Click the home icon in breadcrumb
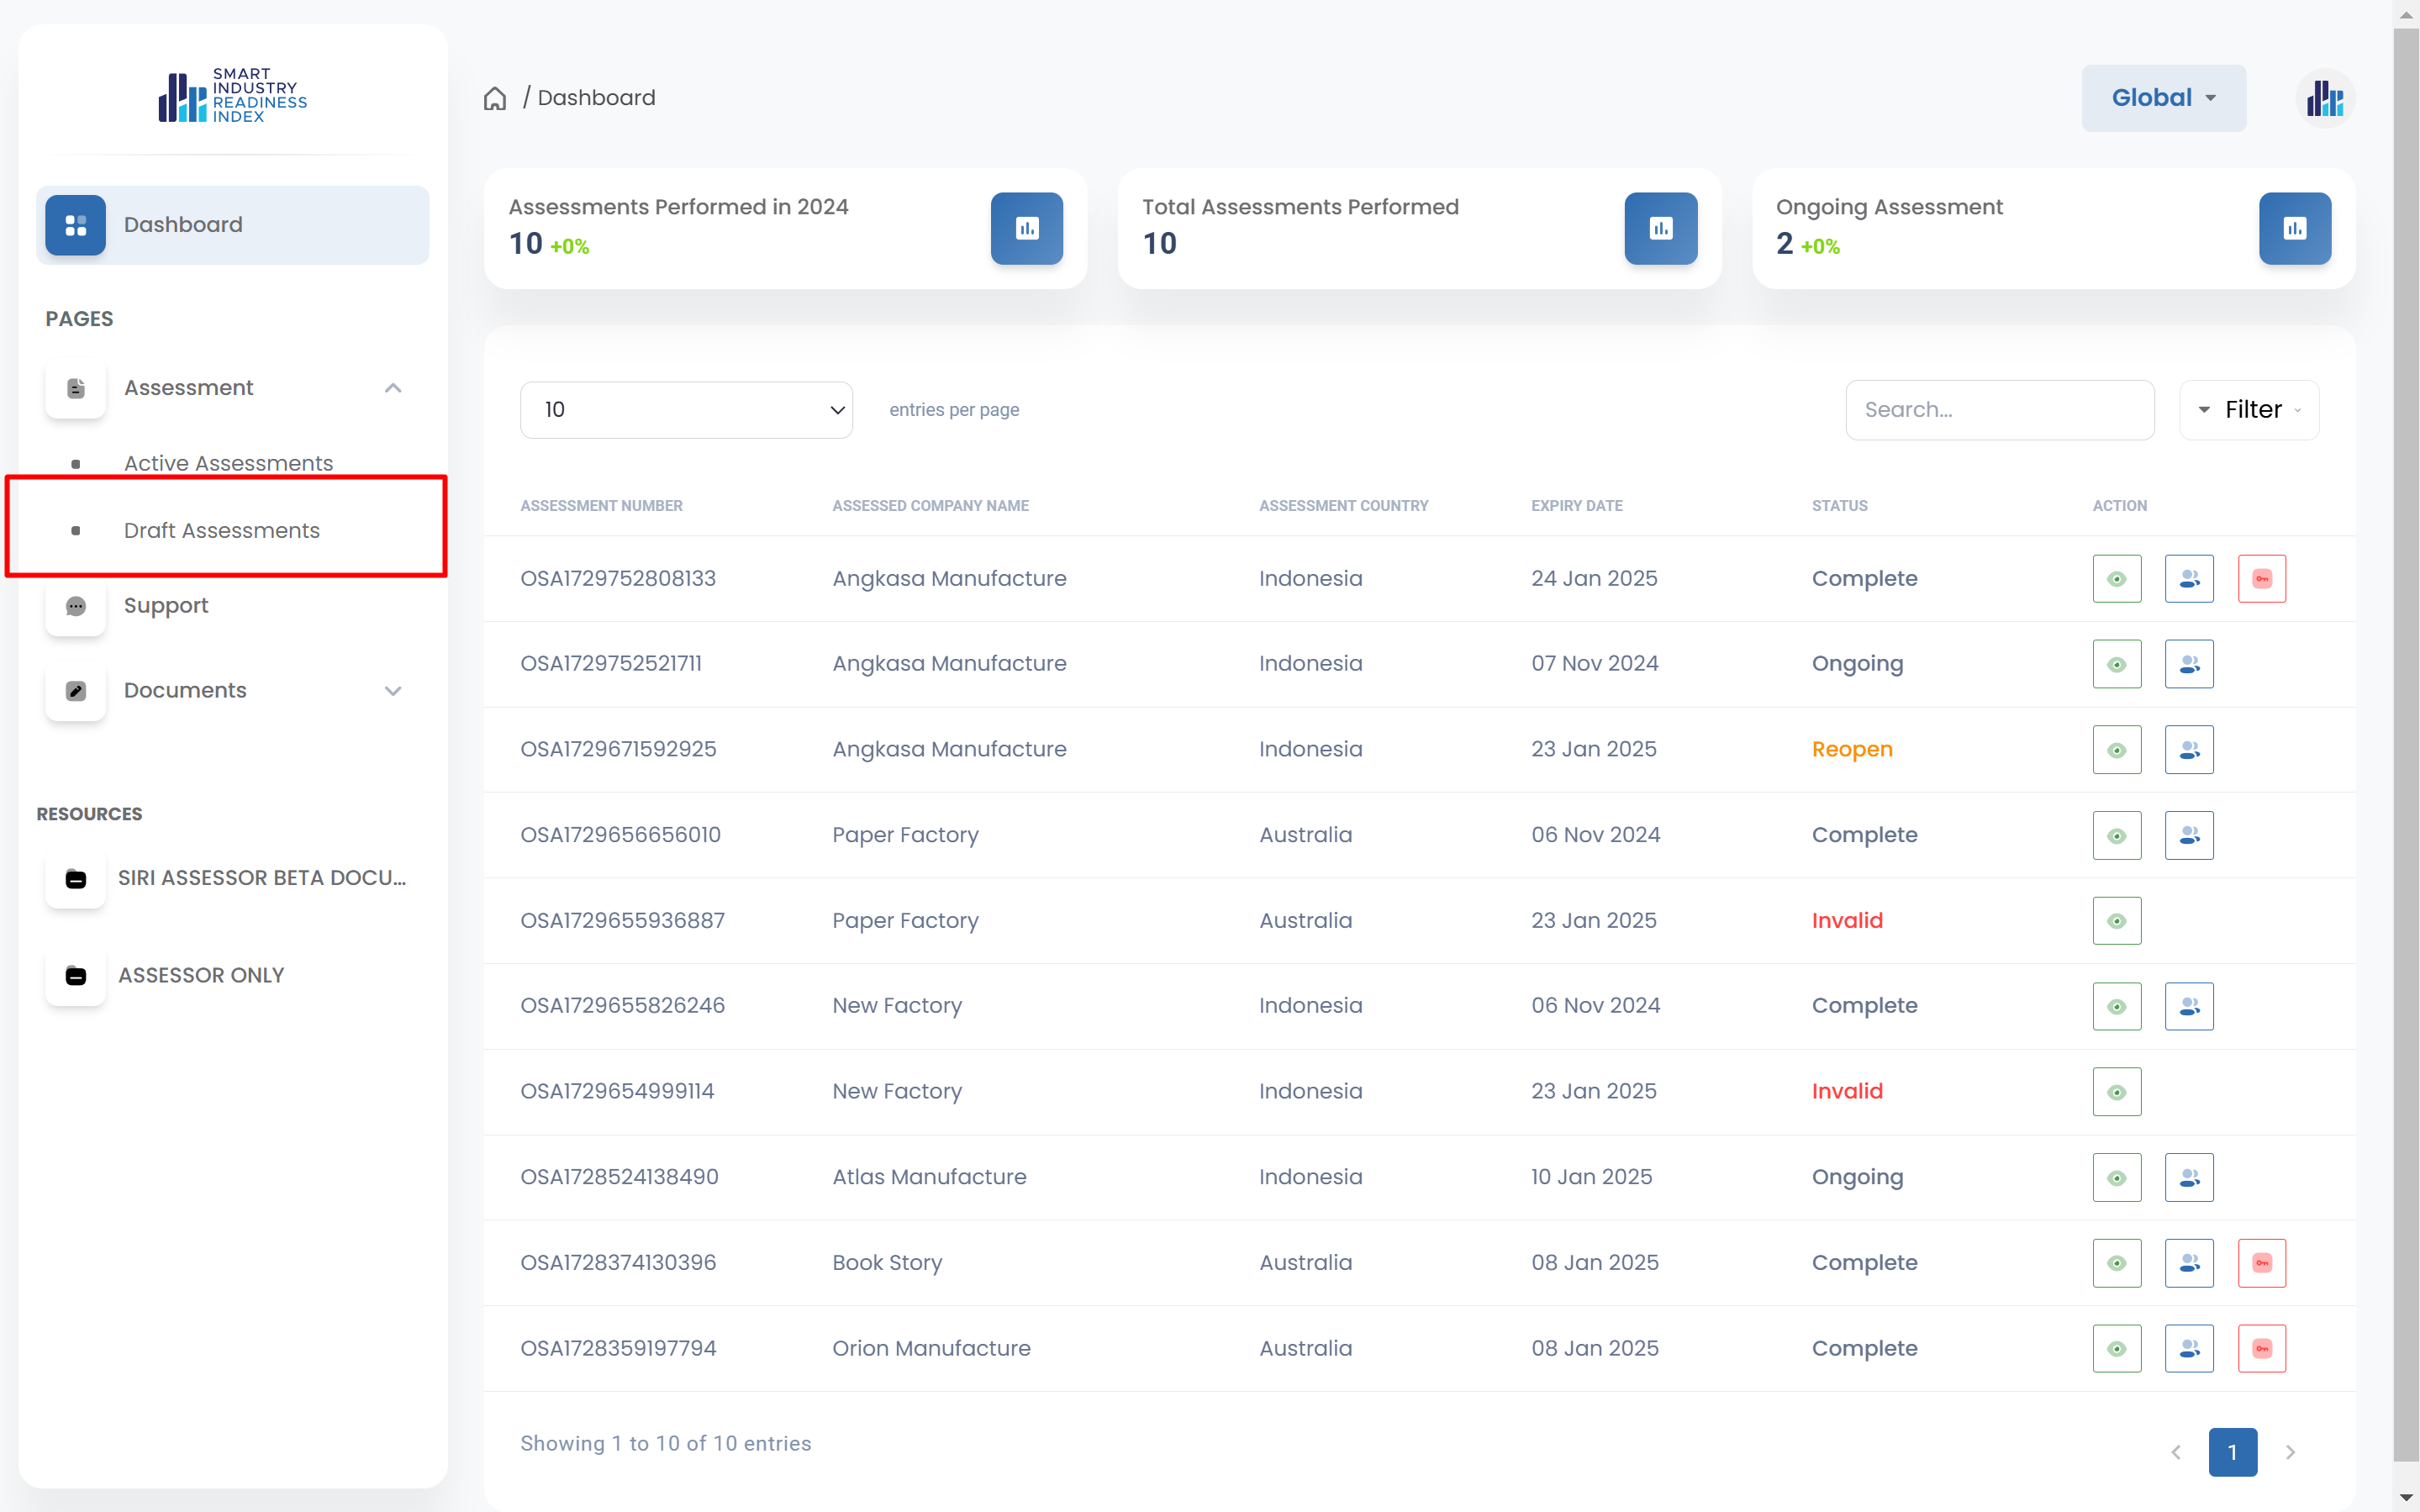This screenshot has width=2420, height=1512. pos(495,98)
